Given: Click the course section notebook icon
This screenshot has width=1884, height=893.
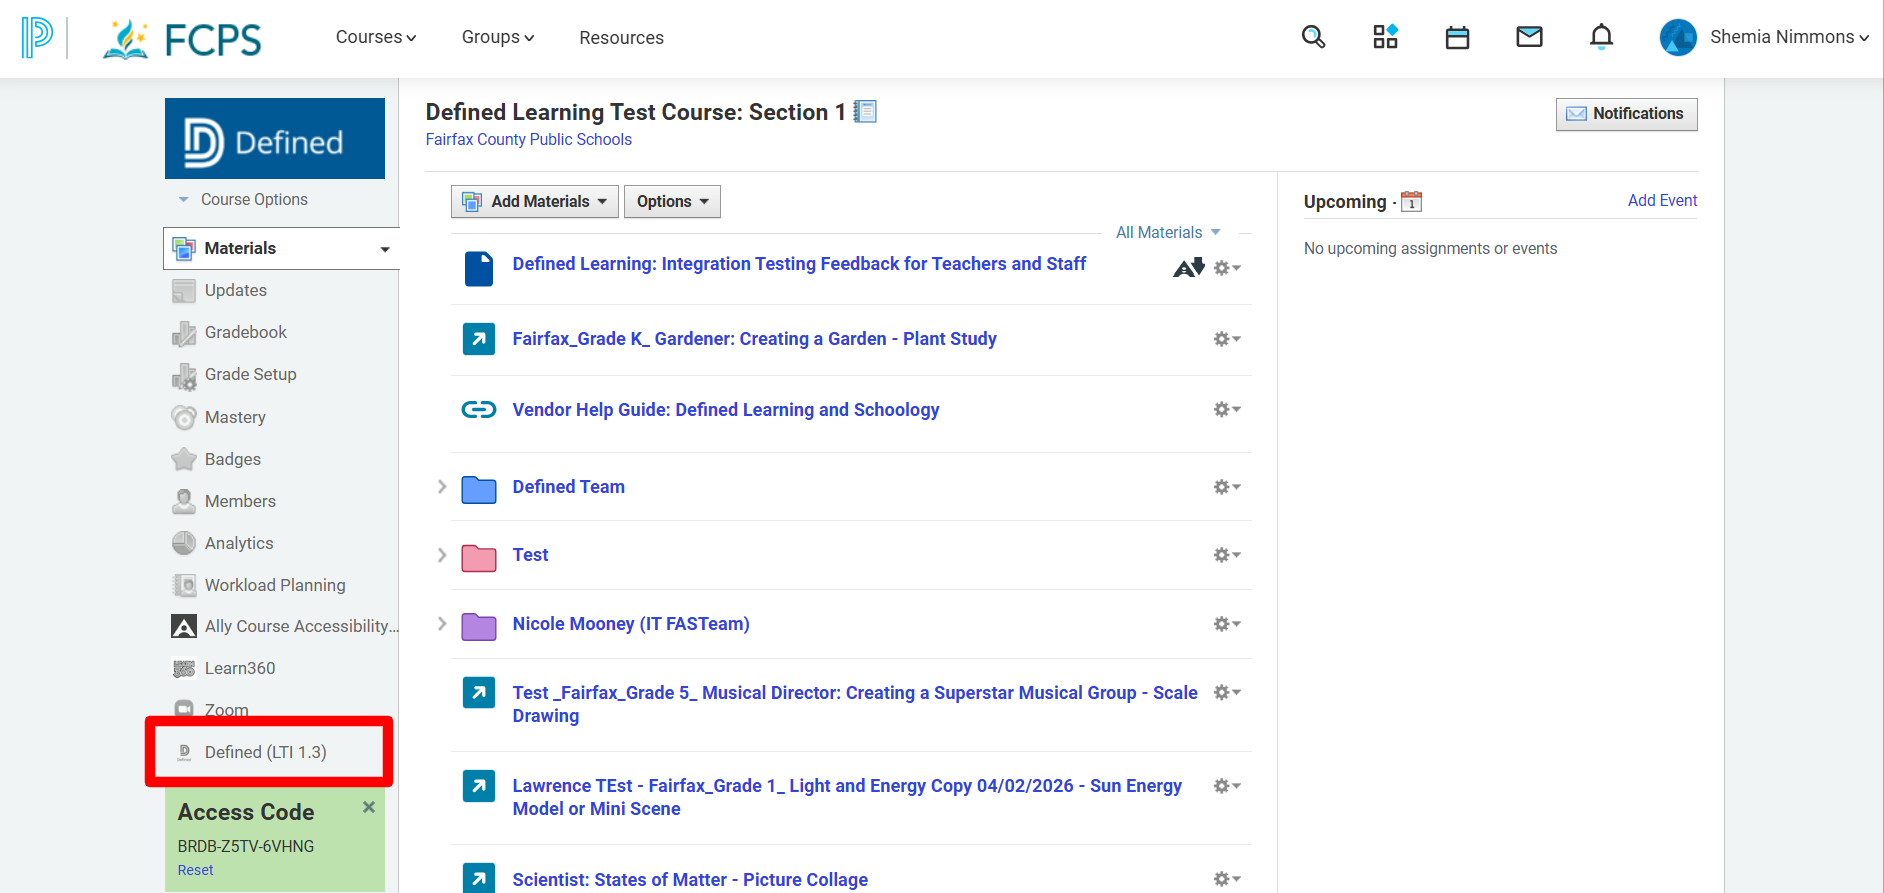Looking at the screenshot, I should (865, 111).
